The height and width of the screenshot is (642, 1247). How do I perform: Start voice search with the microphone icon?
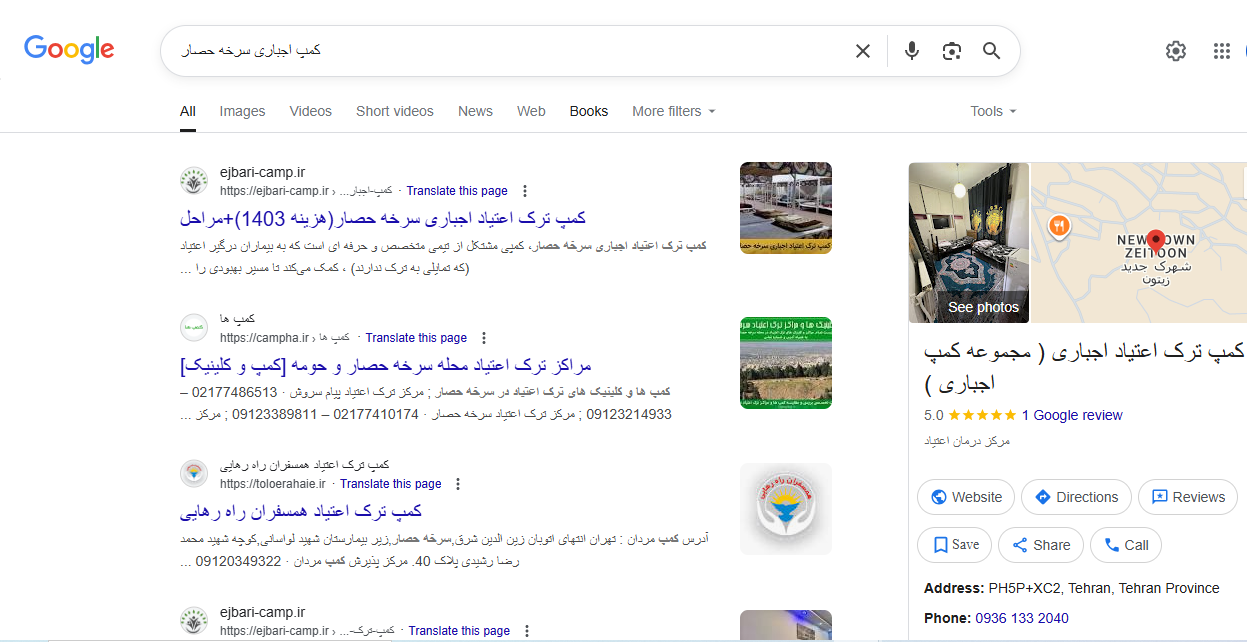point(911,51)
